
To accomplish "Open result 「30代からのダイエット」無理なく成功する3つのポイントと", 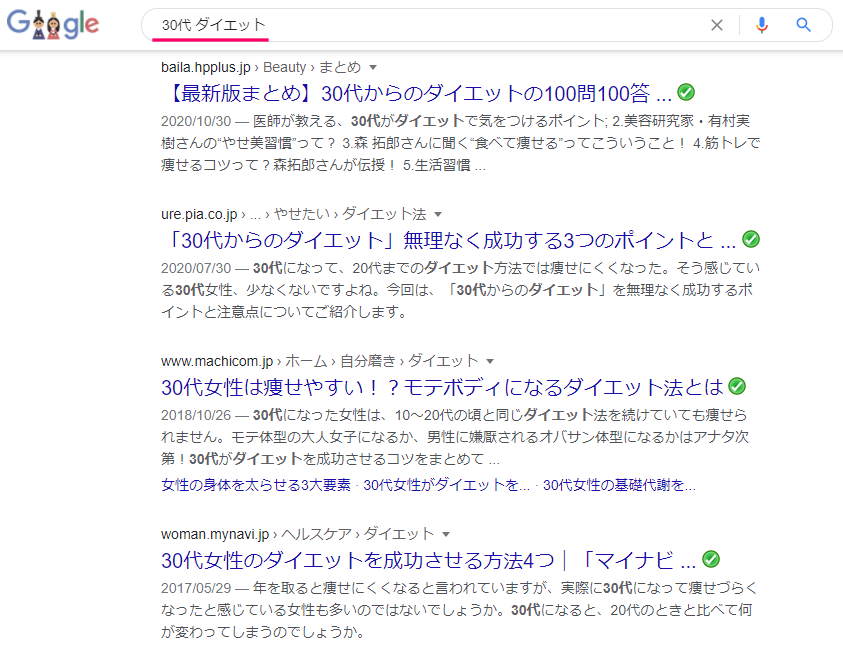I will (x=449, y=240).
